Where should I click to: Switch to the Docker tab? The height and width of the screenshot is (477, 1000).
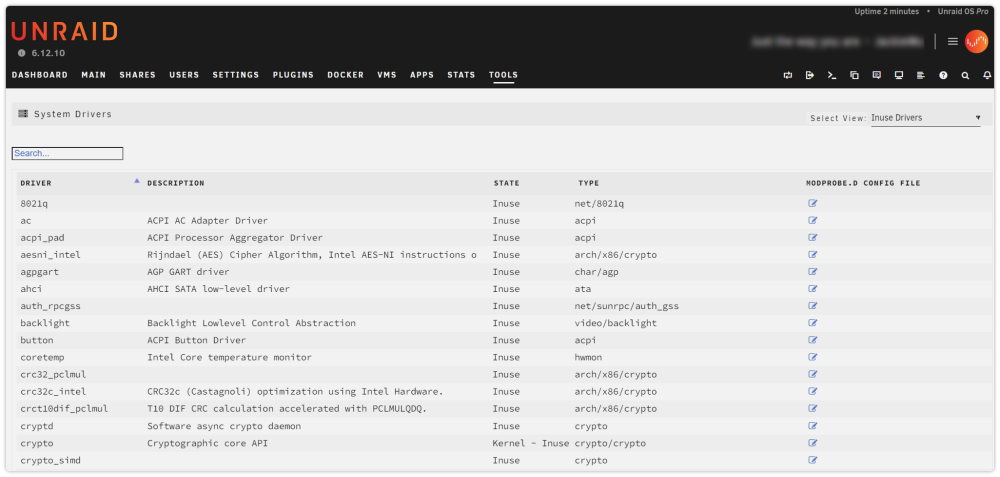pyautogui.click(x=346, y=75)
